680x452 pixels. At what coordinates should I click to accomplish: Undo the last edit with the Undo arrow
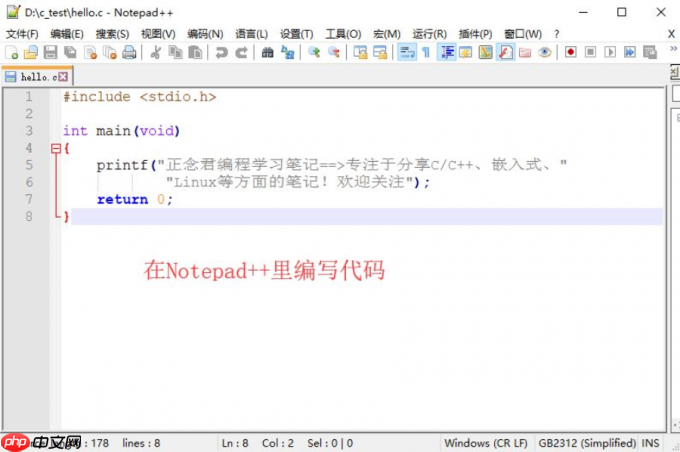coord(222,52)
